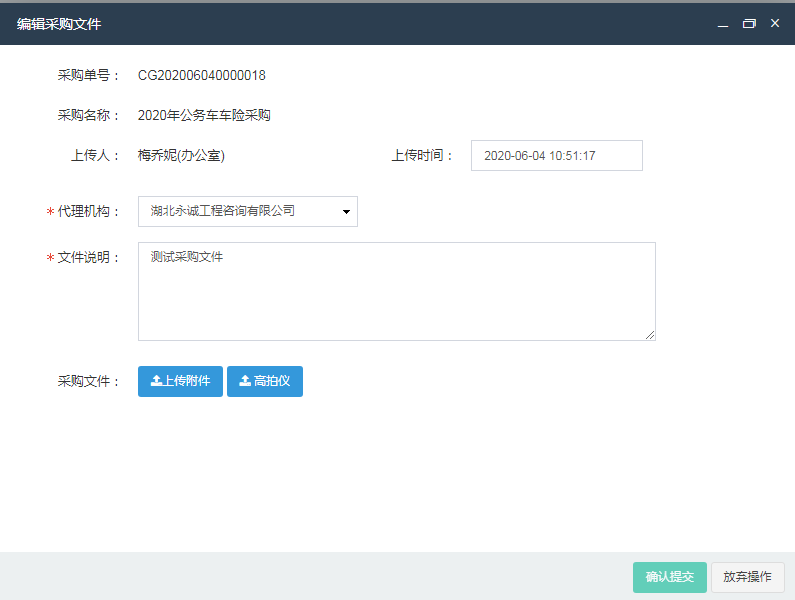Click the 上传人 label

coord(95,155)
